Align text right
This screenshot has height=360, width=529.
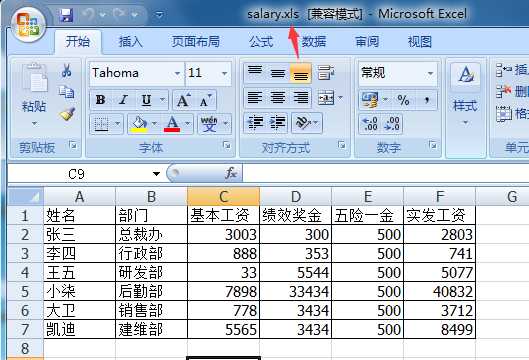(x=301, y=98)
